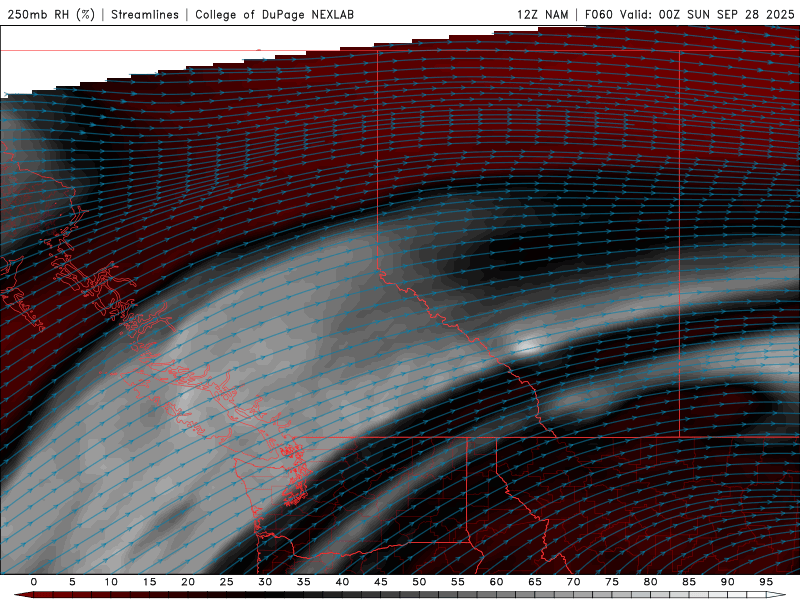Click the colorbar label "85"
Image resolution: width=800 pixels, height=600 pixels.
(689, 582)
